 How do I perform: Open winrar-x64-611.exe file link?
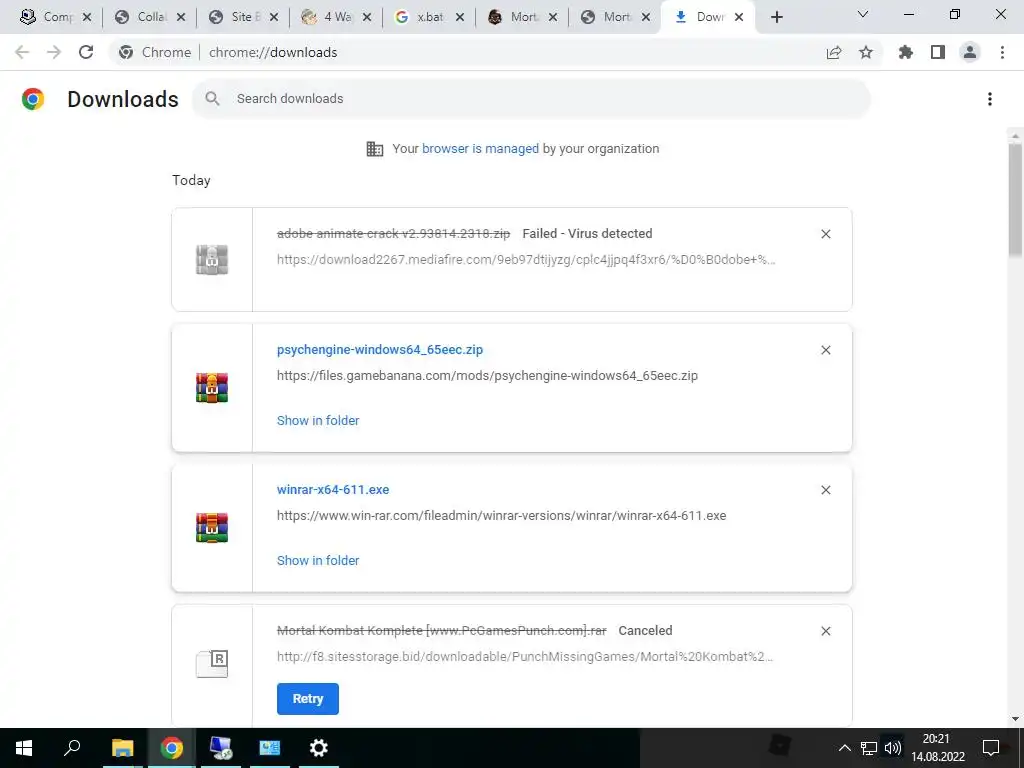[333, 490]
